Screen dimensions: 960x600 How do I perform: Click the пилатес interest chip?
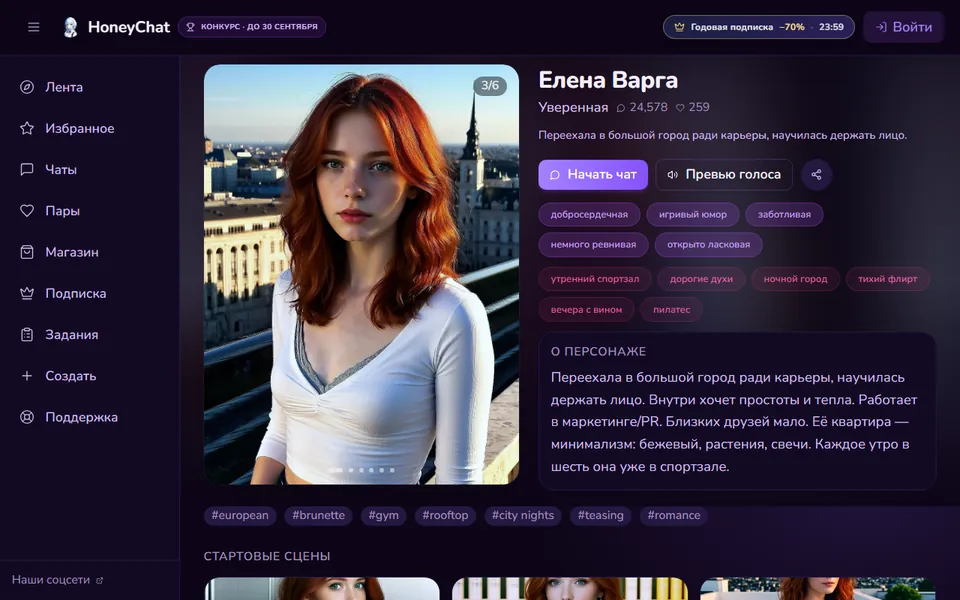[x=671, y=310]
